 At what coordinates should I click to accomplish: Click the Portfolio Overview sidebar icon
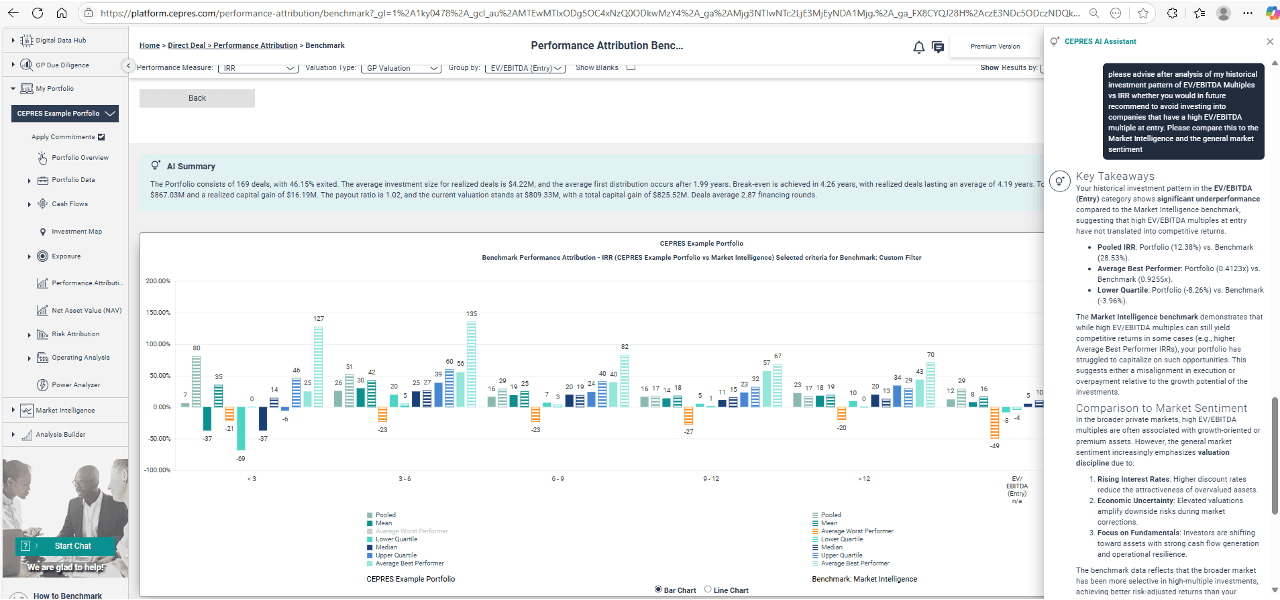pyautogui.click(x=42, y=158)
